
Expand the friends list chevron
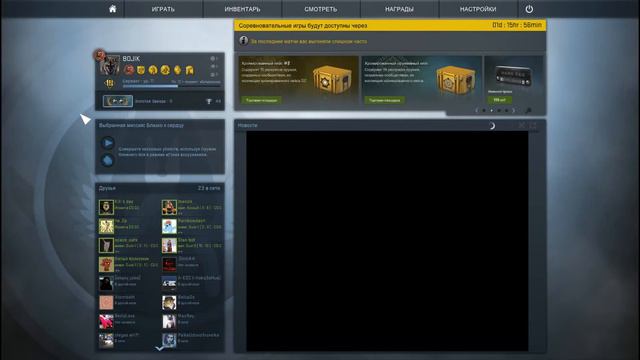160,348
